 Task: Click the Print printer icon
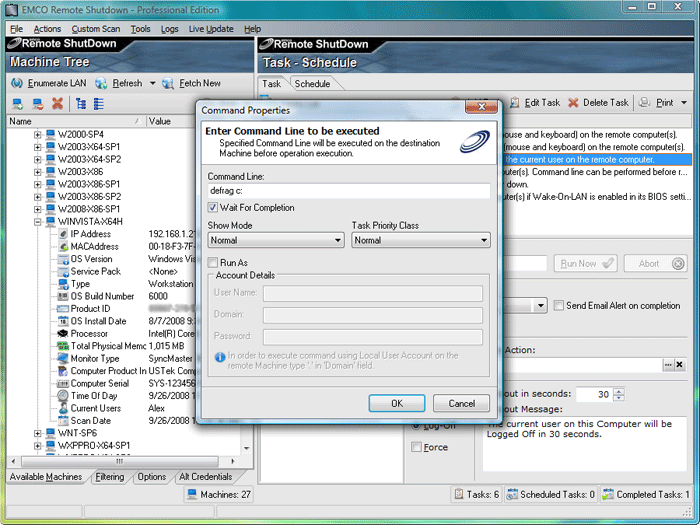[x=644, y=103]
